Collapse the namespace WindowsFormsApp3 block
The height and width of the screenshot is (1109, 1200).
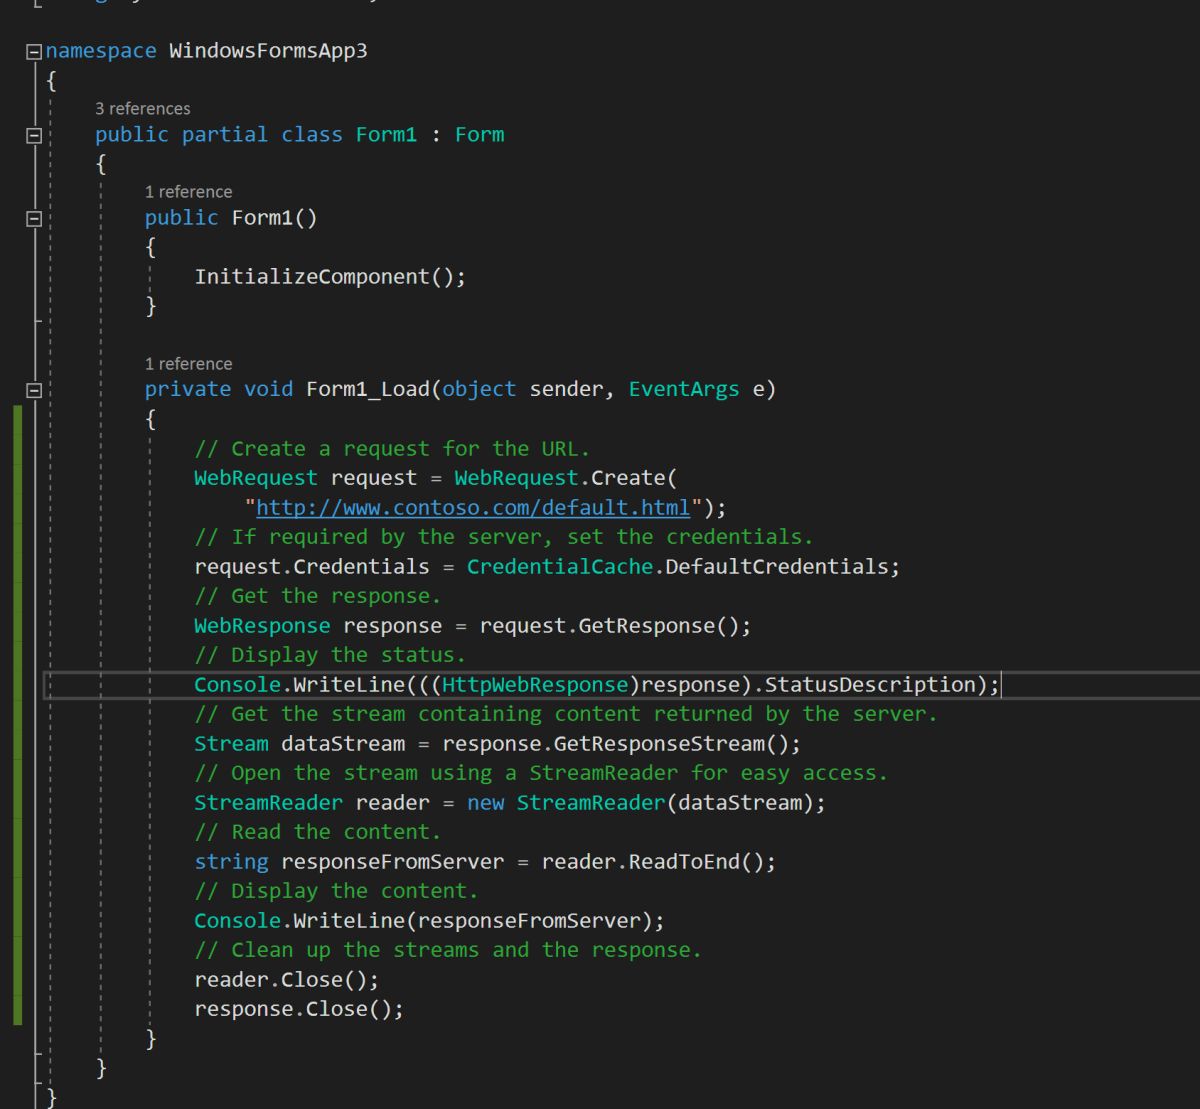[x=35, y=51]
